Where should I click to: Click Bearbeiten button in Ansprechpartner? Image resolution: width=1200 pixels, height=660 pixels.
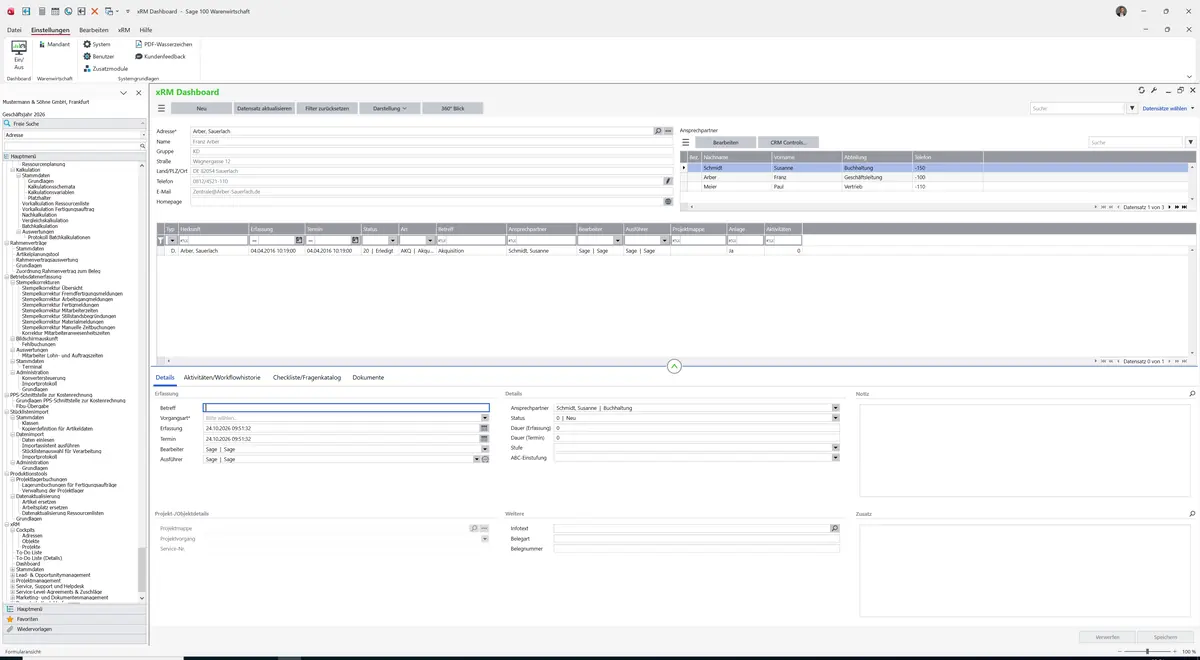(725, 143)
